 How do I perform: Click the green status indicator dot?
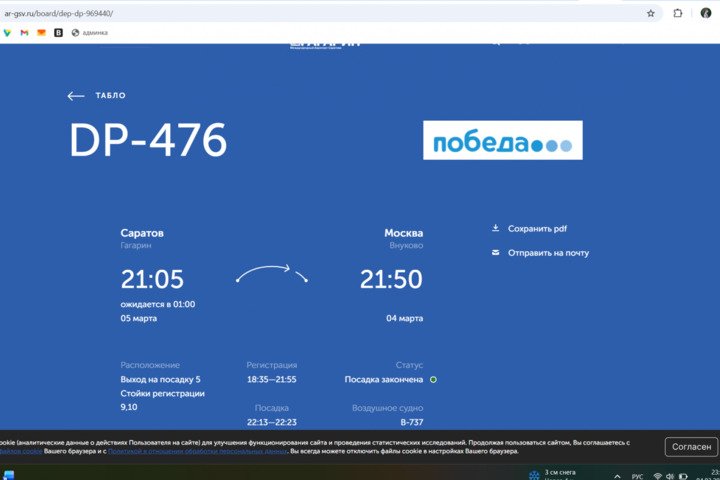[x=433, y=380]
